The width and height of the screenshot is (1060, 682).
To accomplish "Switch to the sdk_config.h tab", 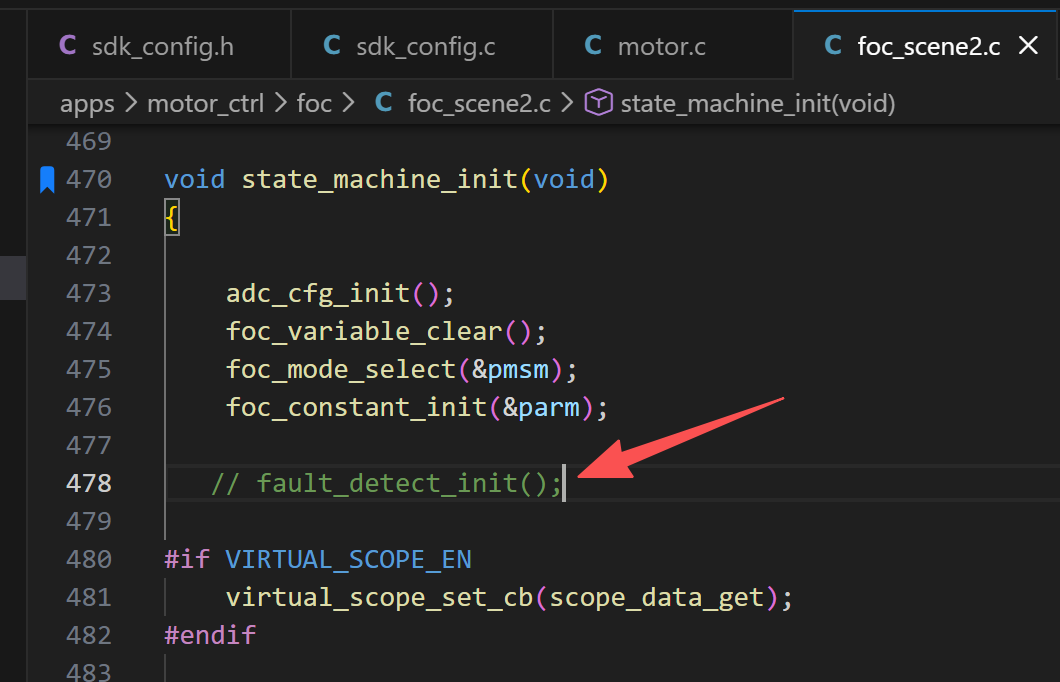I will (159, 46).
